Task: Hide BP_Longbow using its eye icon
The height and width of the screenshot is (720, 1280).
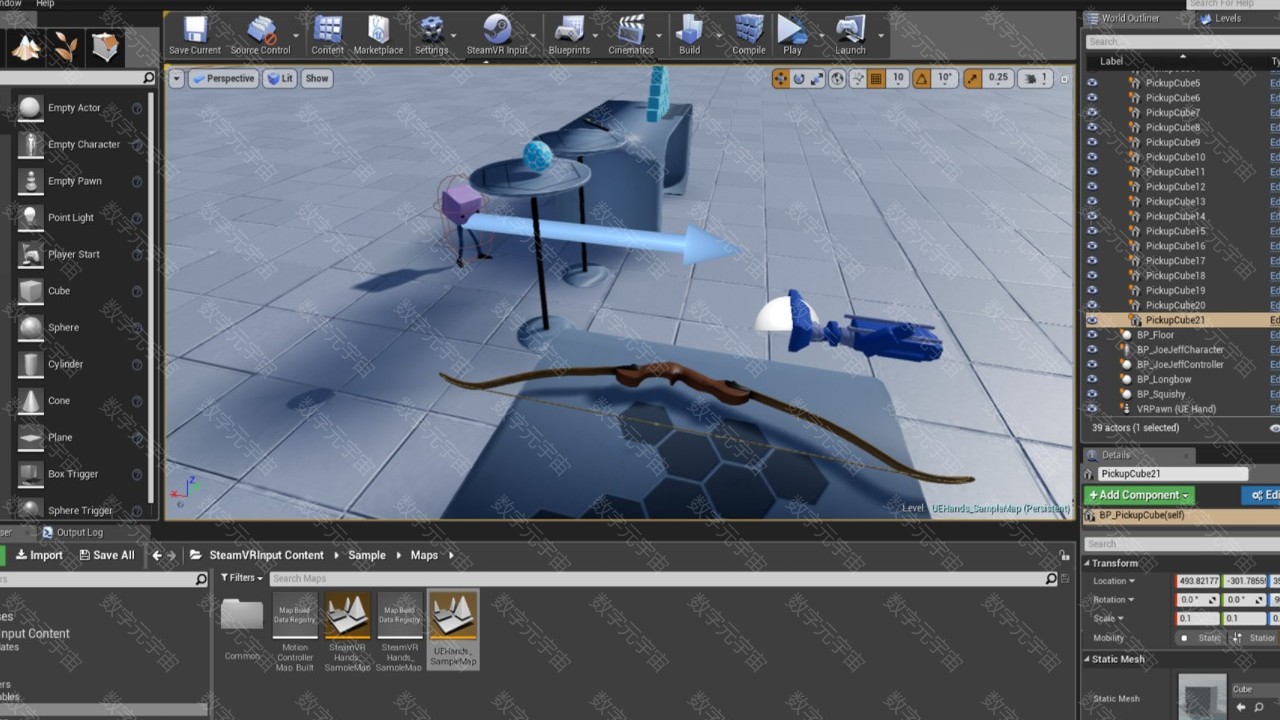Action: click(1092, 379)
